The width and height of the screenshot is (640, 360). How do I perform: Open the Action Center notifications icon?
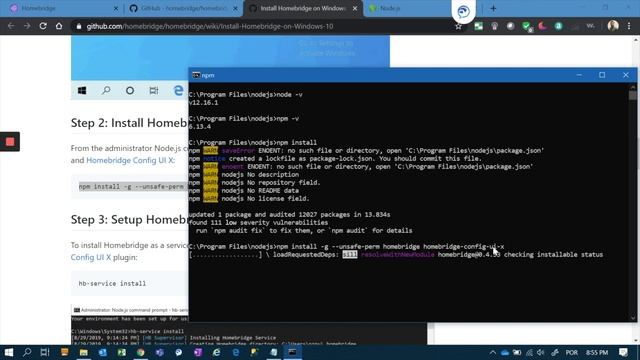(x=623, y=352)
